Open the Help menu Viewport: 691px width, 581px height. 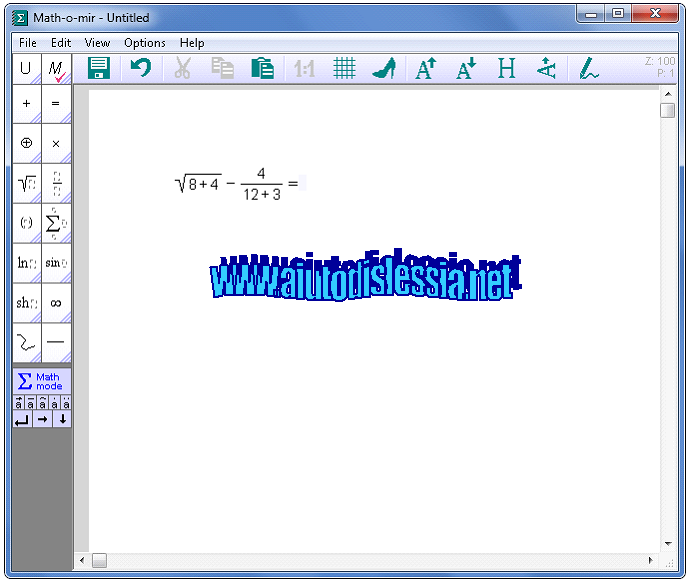point(192,43)
